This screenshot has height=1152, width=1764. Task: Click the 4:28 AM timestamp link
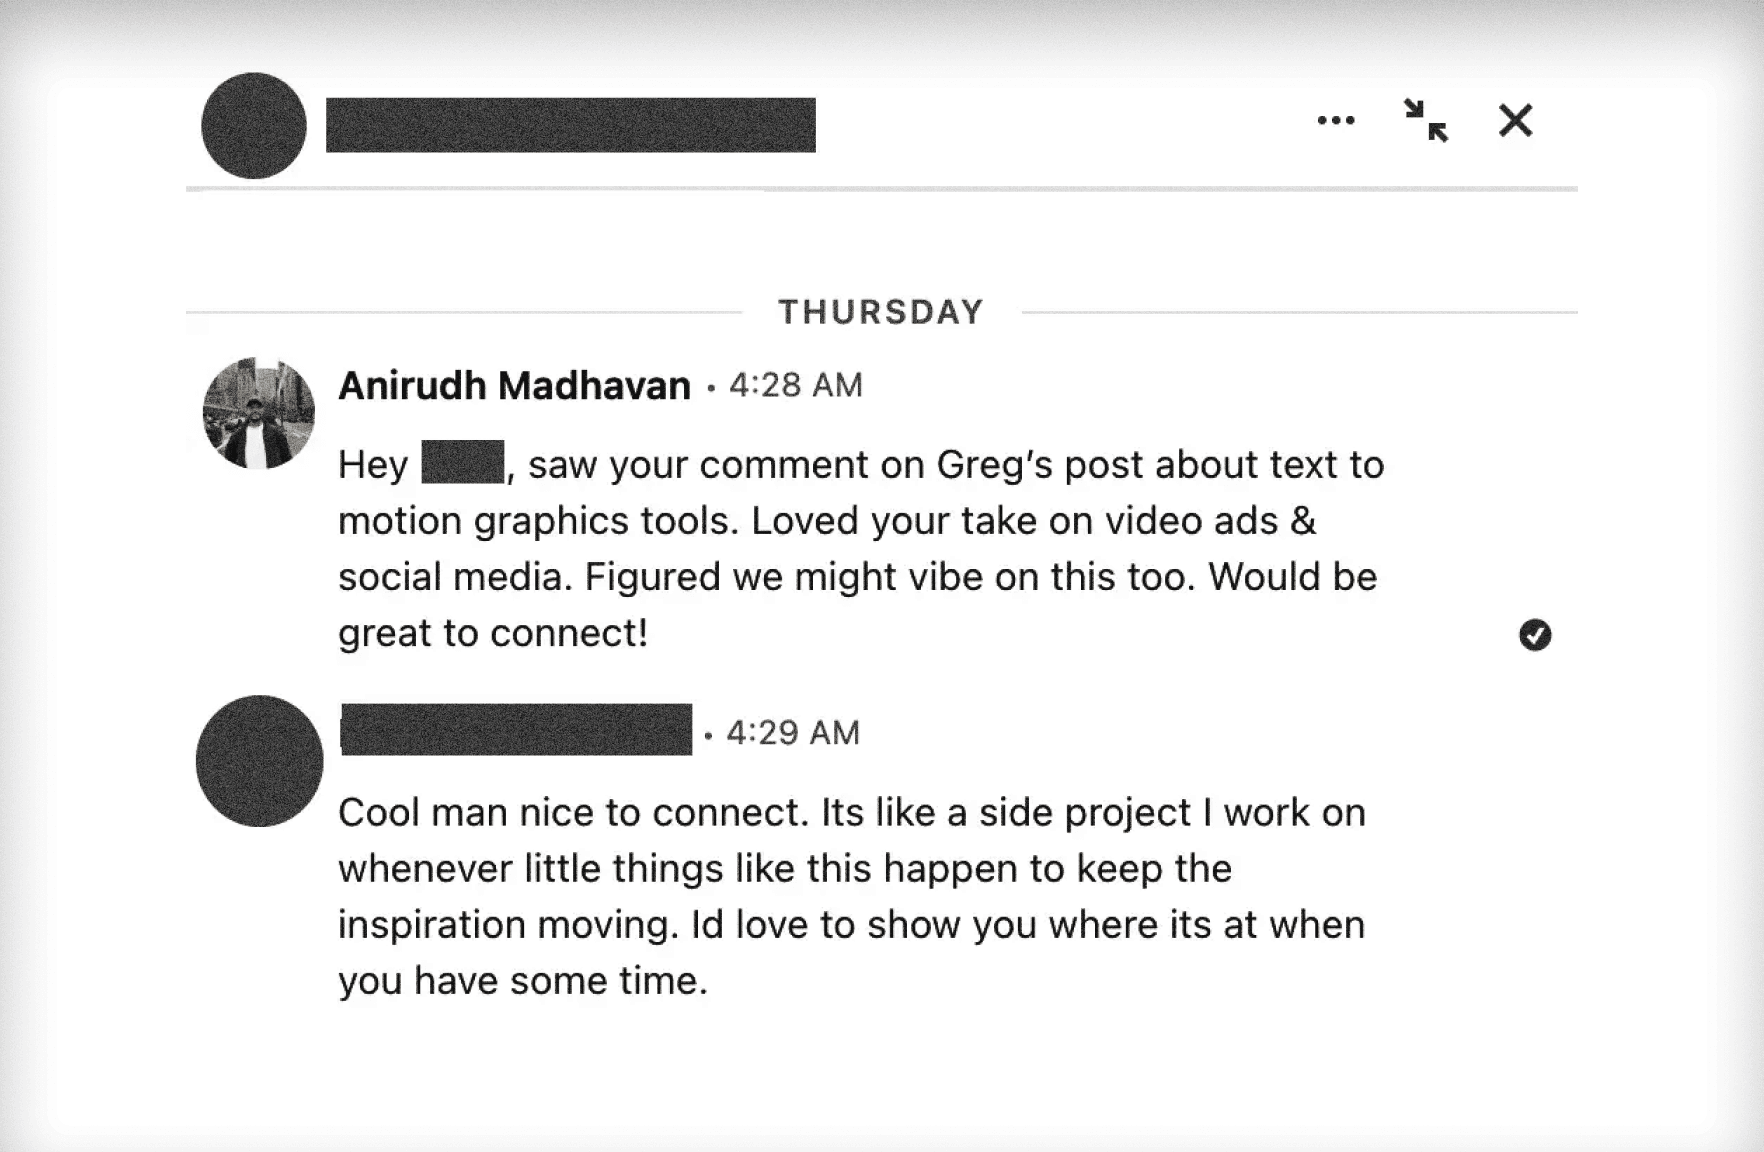tap(795, 385)
